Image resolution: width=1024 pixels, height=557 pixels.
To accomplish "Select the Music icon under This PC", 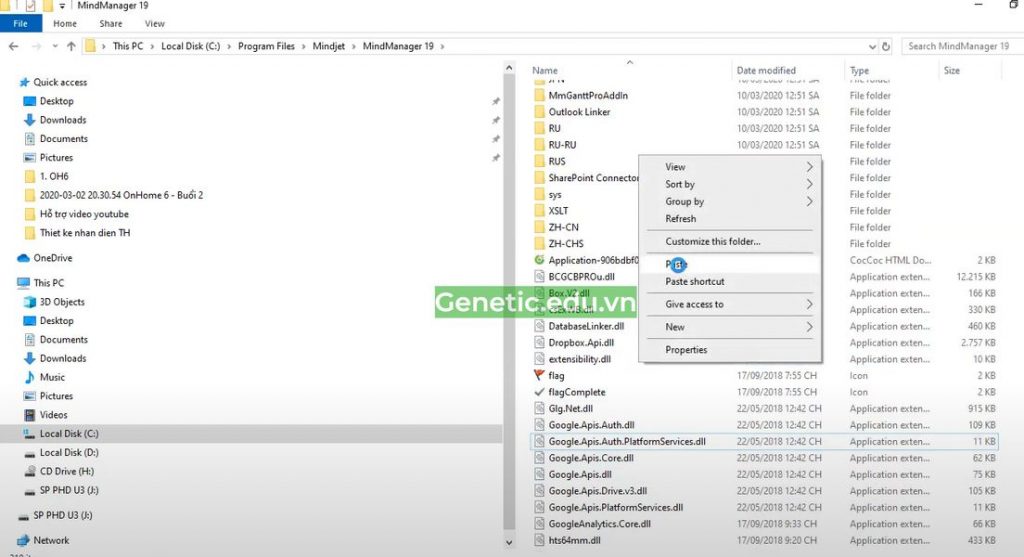I will pyautogui.click(x=29, y=377).
